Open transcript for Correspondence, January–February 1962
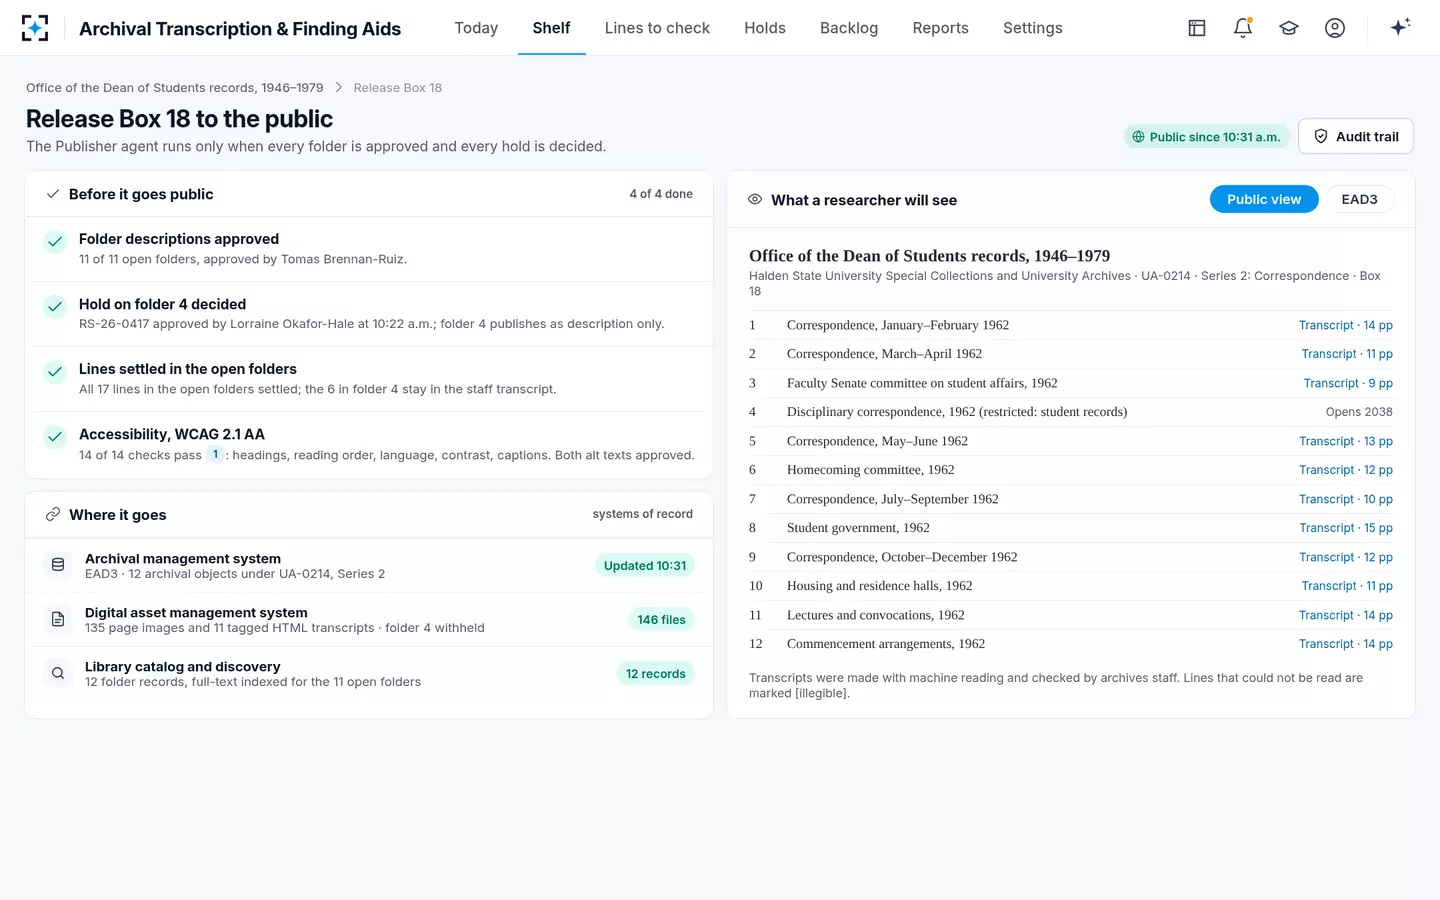 (1345, 325)
